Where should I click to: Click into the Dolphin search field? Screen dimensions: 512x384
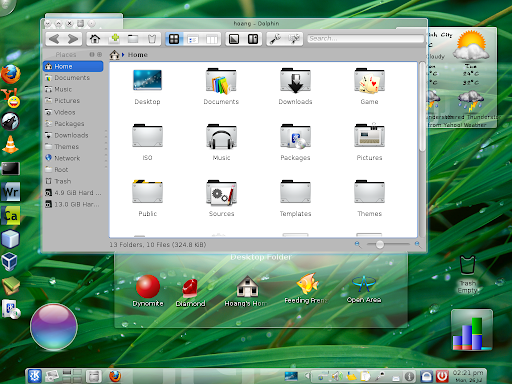[x=365, y=39]
